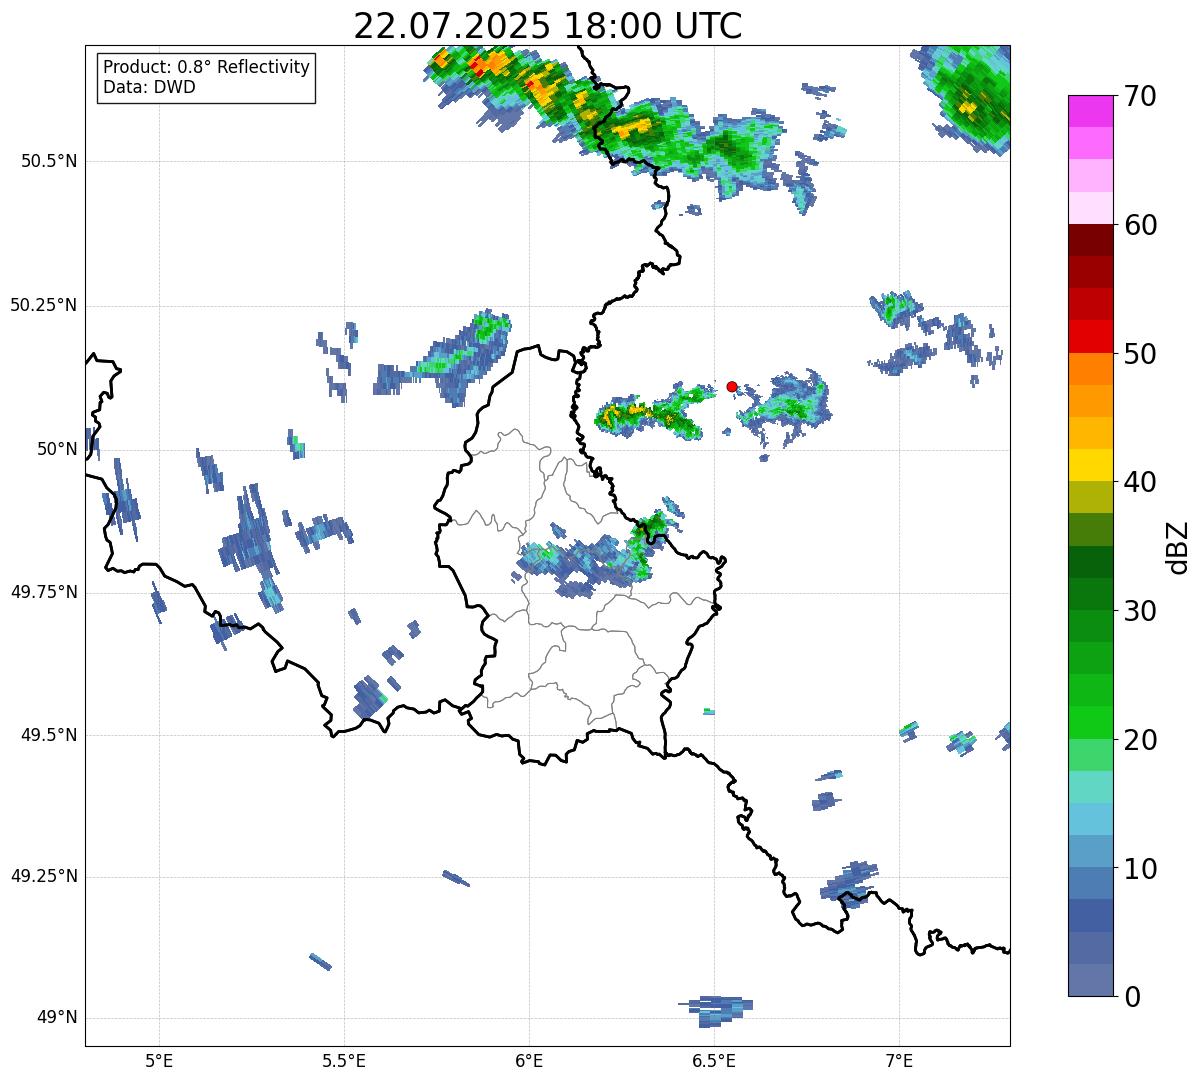
Task: Click the red location marker dot
Action: pyautogui.click(x=732, y=386)
